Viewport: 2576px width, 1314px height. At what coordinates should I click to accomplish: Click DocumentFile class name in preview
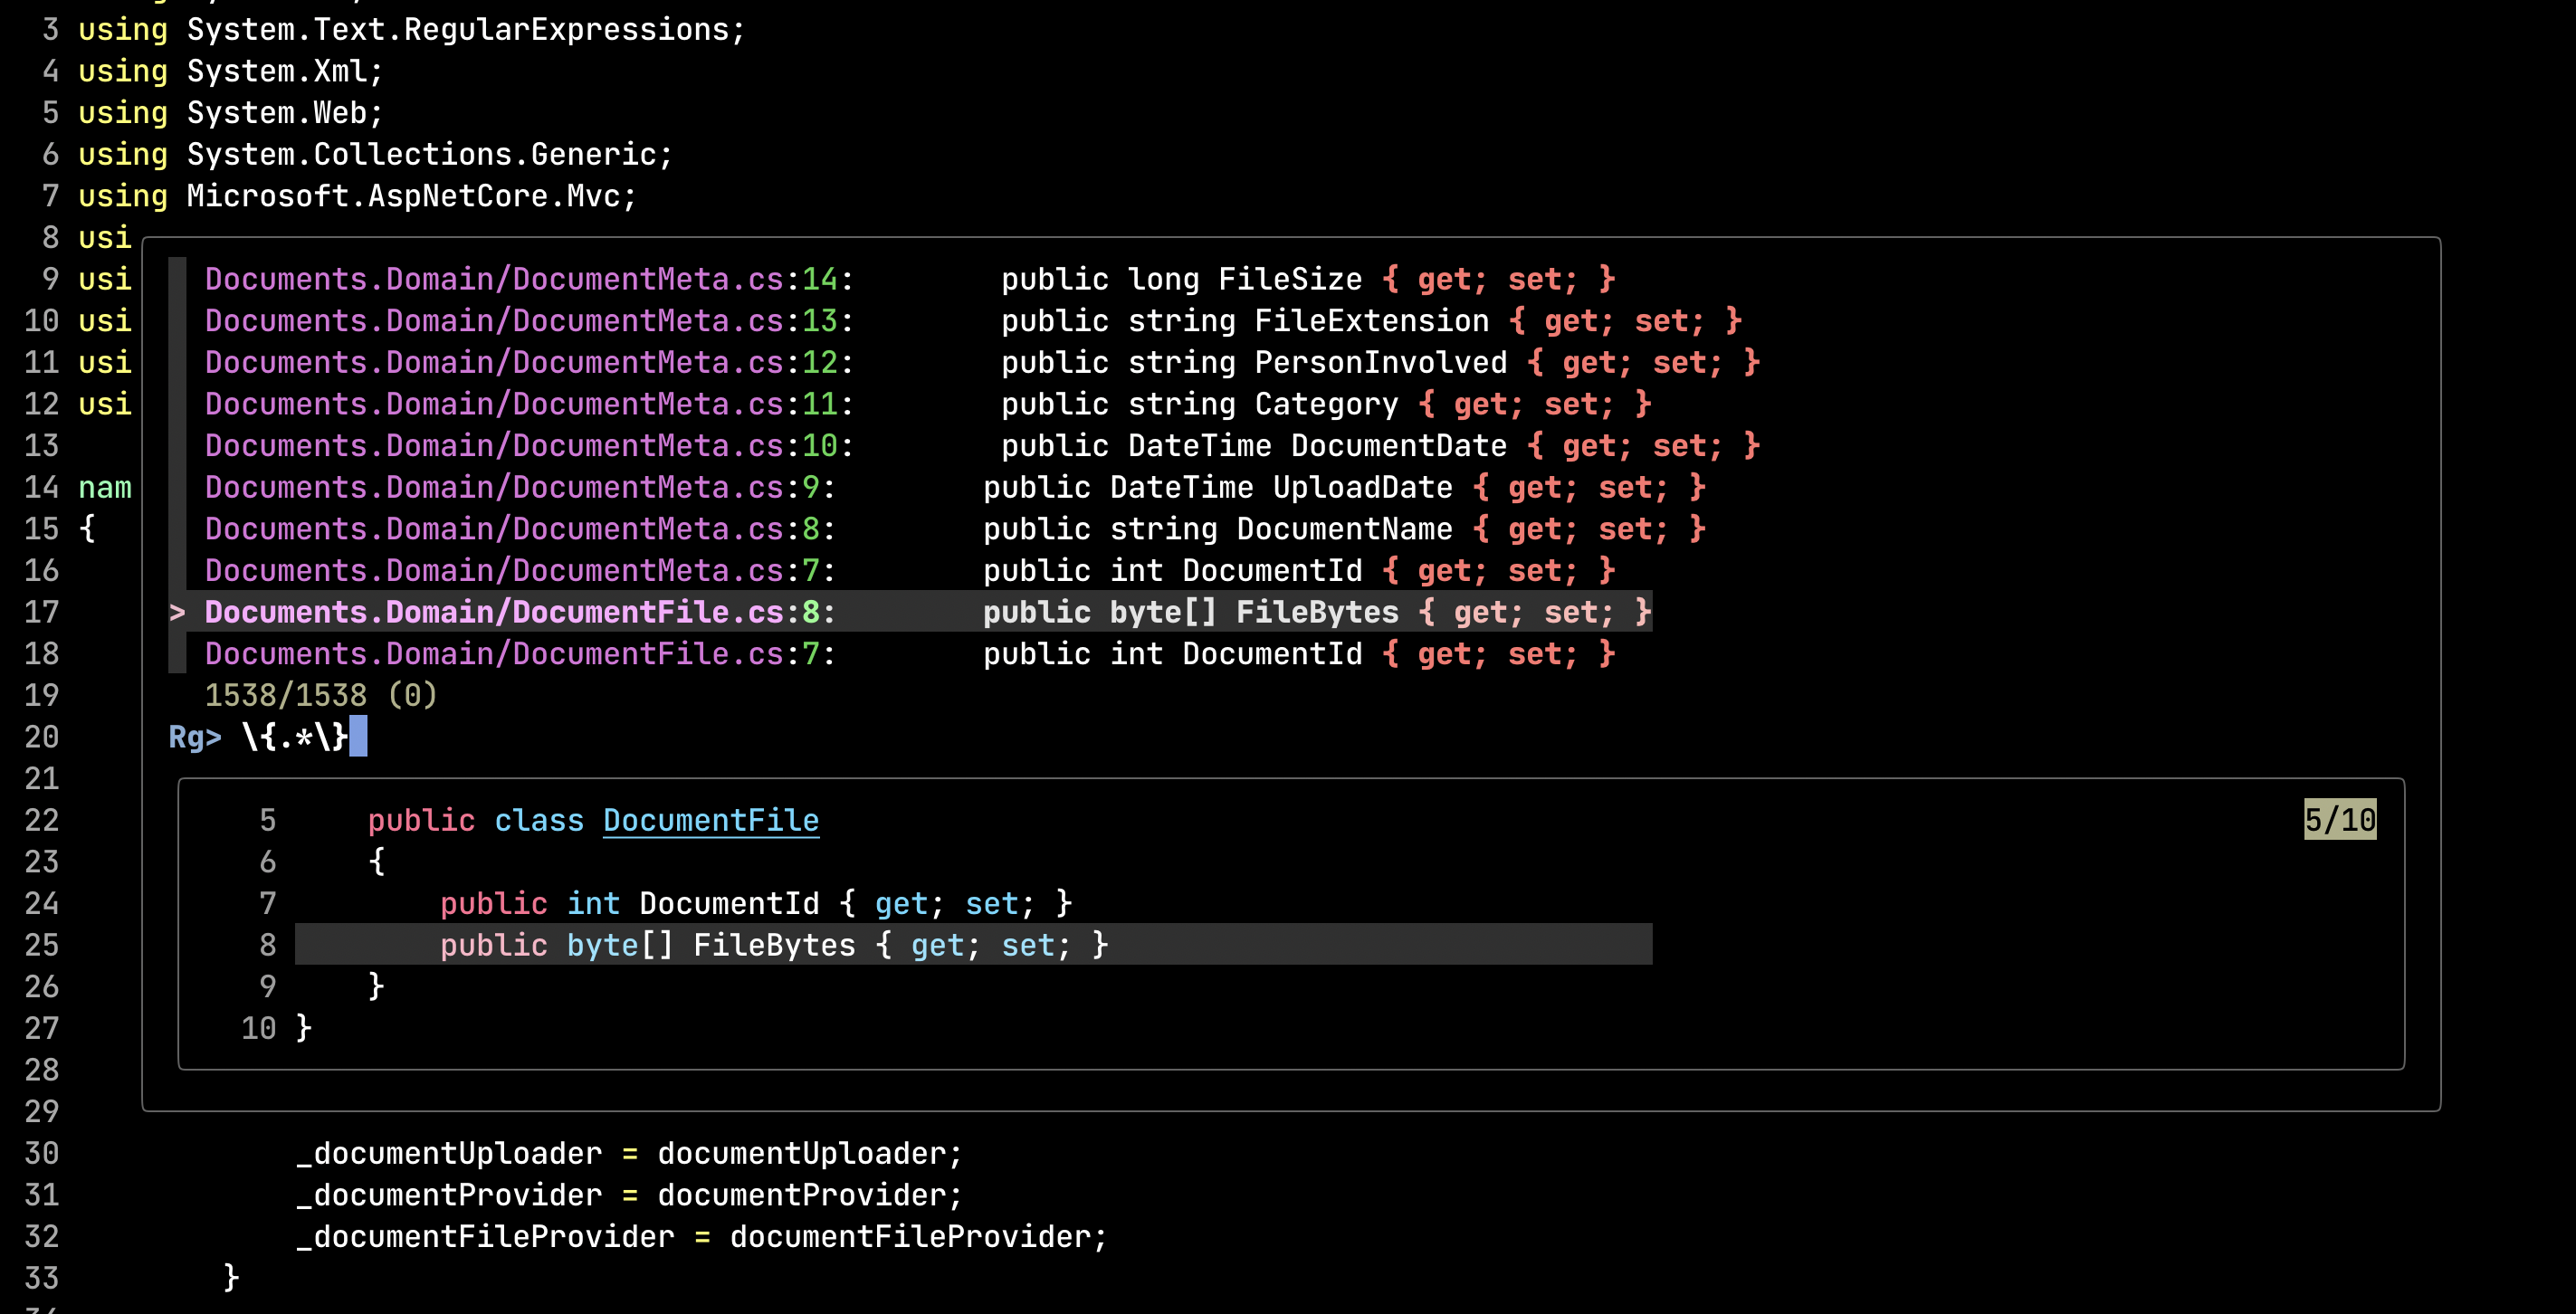pos(711,820)
